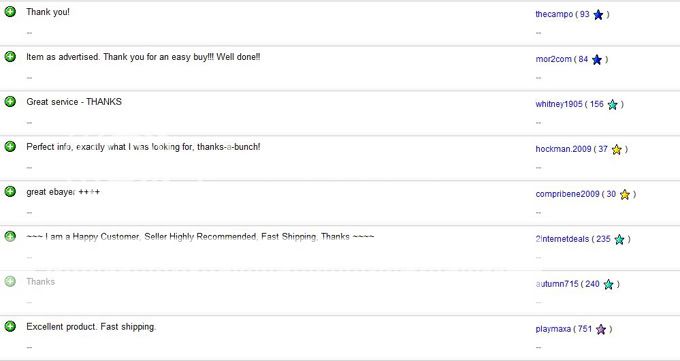The width and height of the screenshot is (680, 361).
Task: Click green plus icon next to "great ebayer"
Action: pyautogui.click(x=10, y=191)
